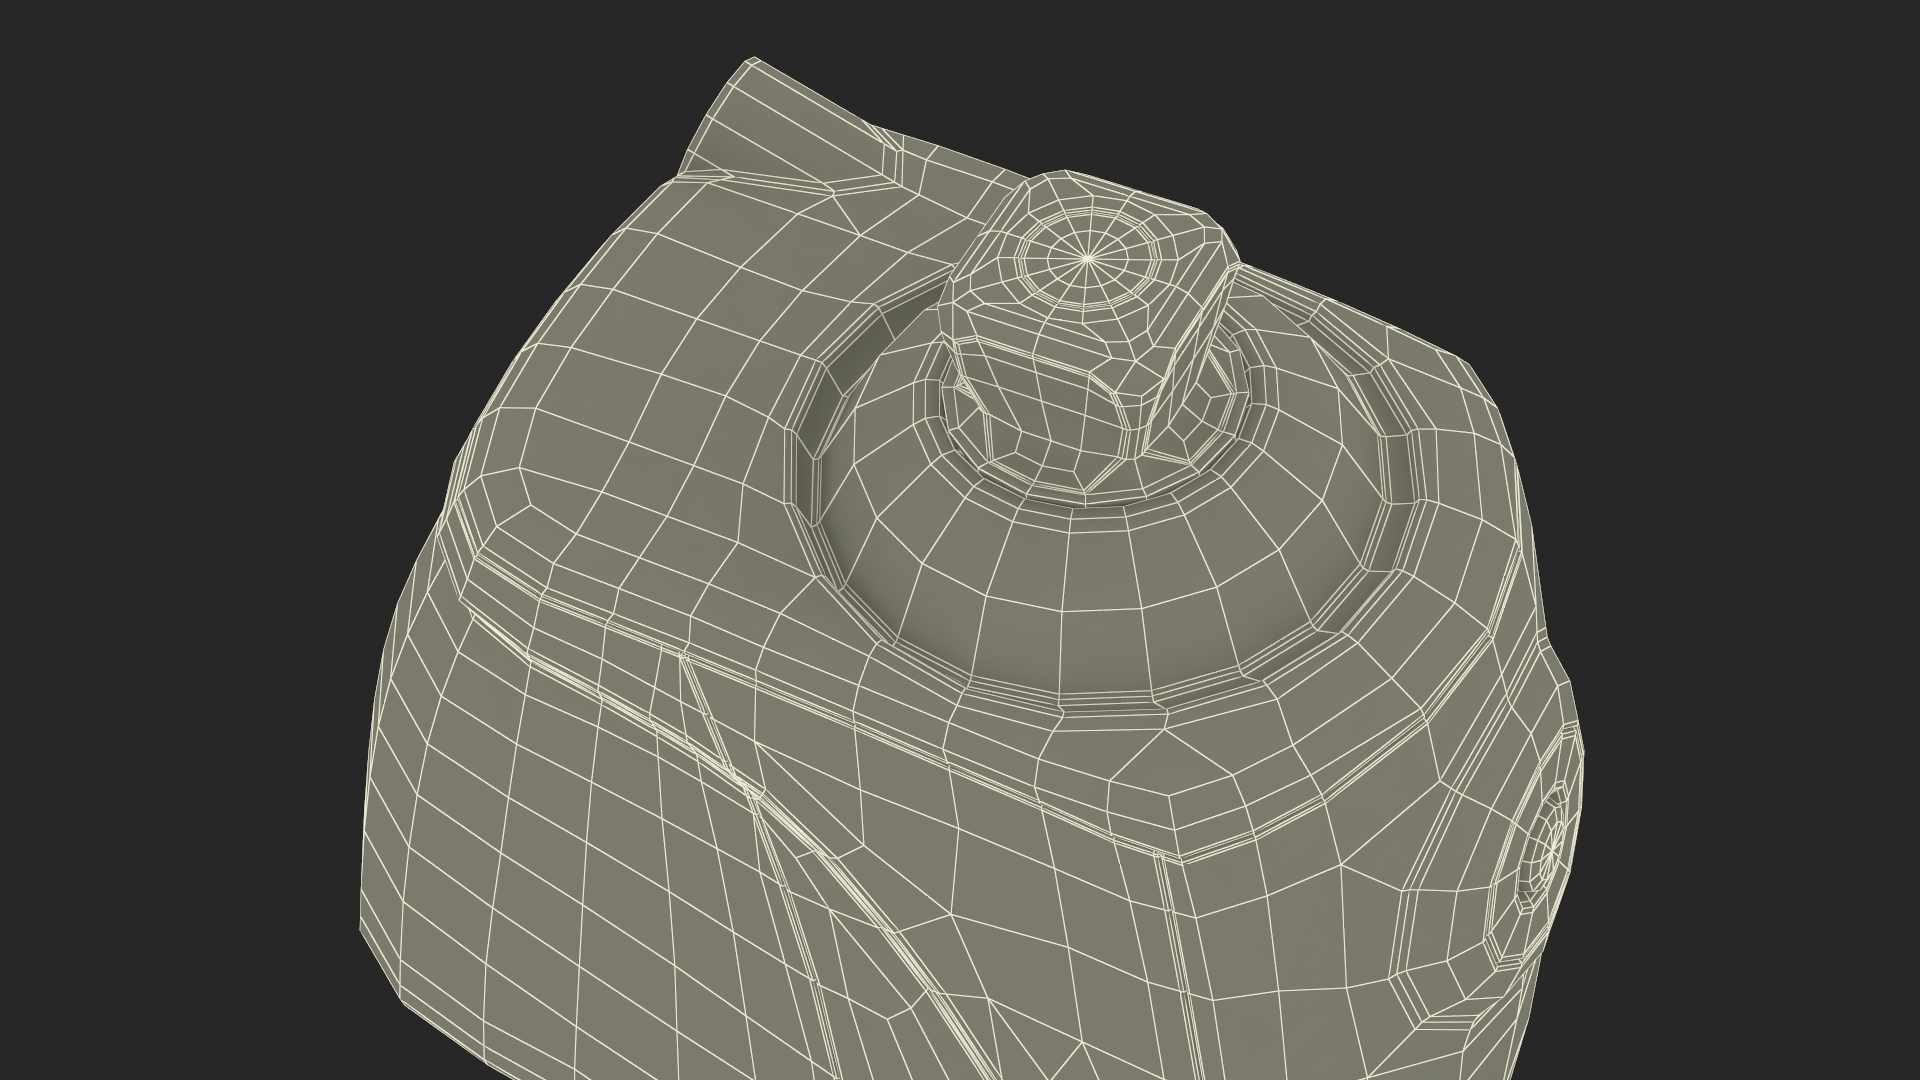Click the center vertex of the cap's top
The height and width of the screenshot is (1080, 1920).
coord(1087,258)
